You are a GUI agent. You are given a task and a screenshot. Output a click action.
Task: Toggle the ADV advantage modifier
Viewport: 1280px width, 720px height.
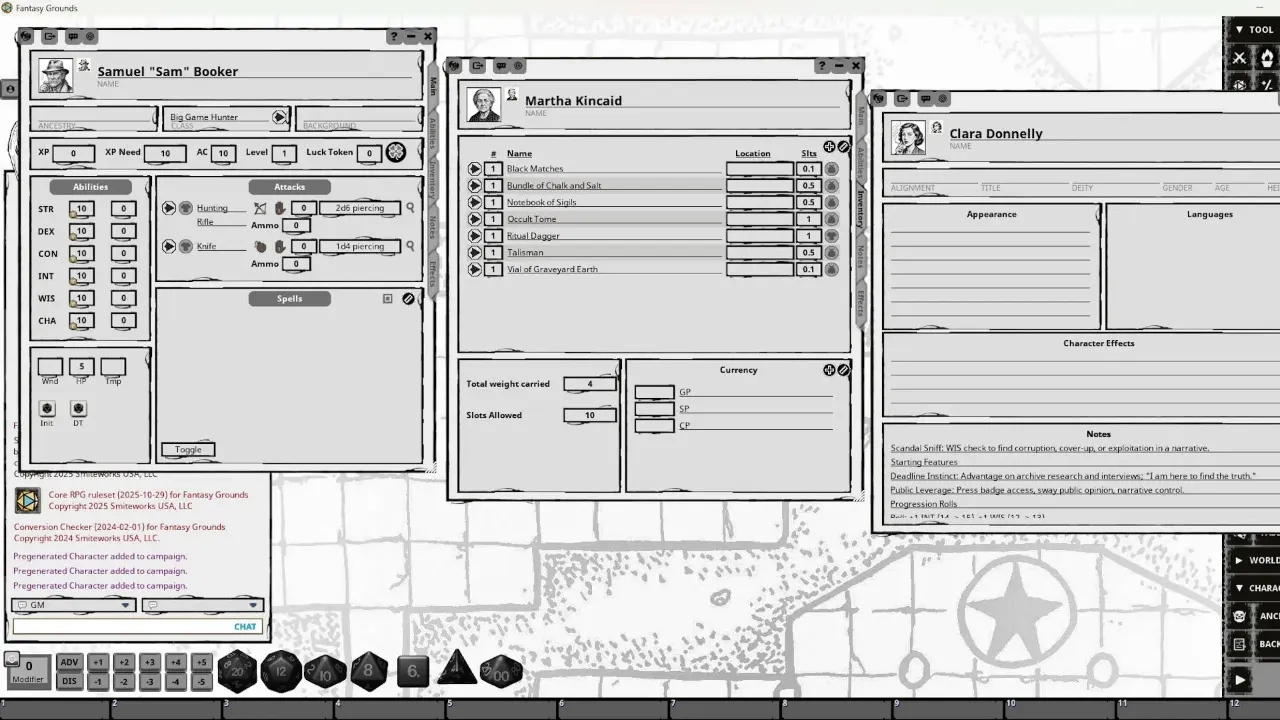click(x=69, y=662)
